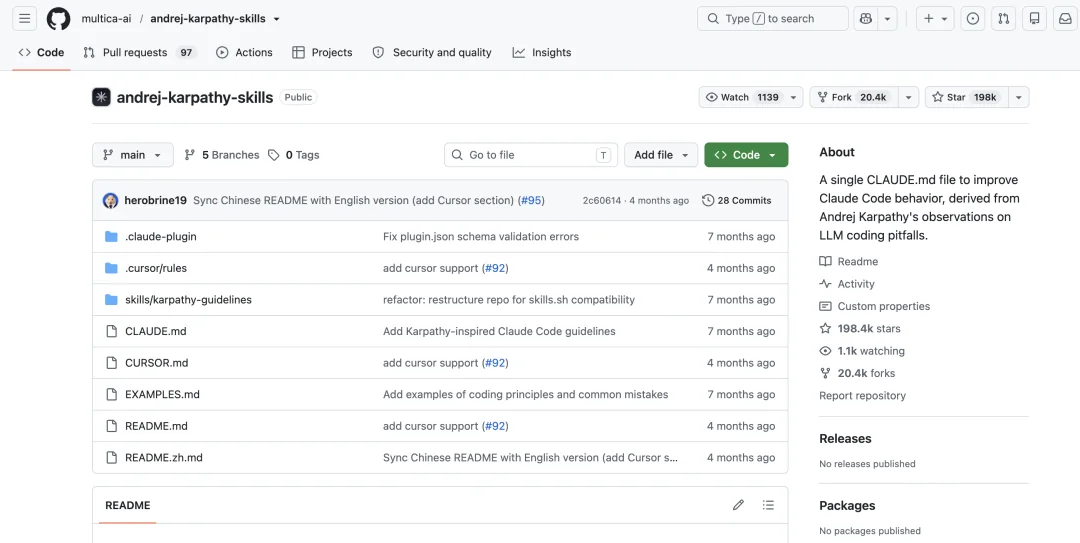The image size is (1080, 543).
Task: Expand the Copilot dropdown arrow in header
Action: coord(887,19)
